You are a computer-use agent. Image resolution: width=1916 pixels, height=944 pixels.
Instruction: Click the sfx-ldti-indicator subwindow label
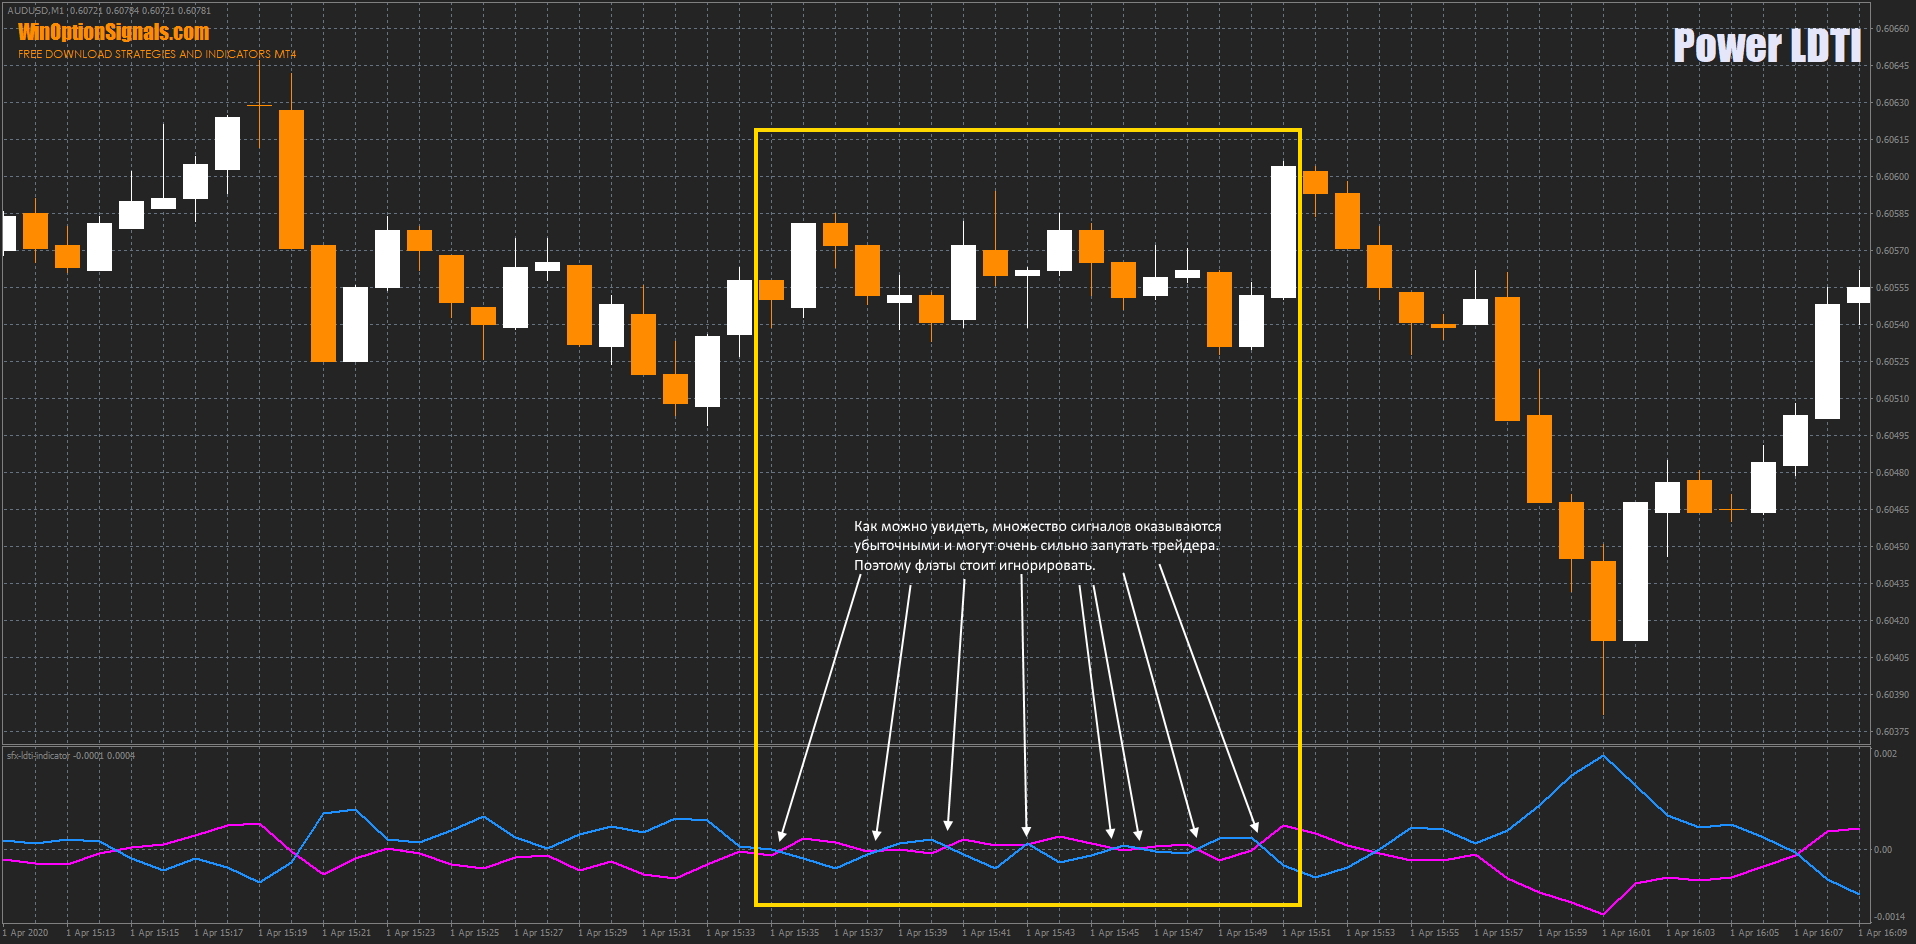point(39,756)
